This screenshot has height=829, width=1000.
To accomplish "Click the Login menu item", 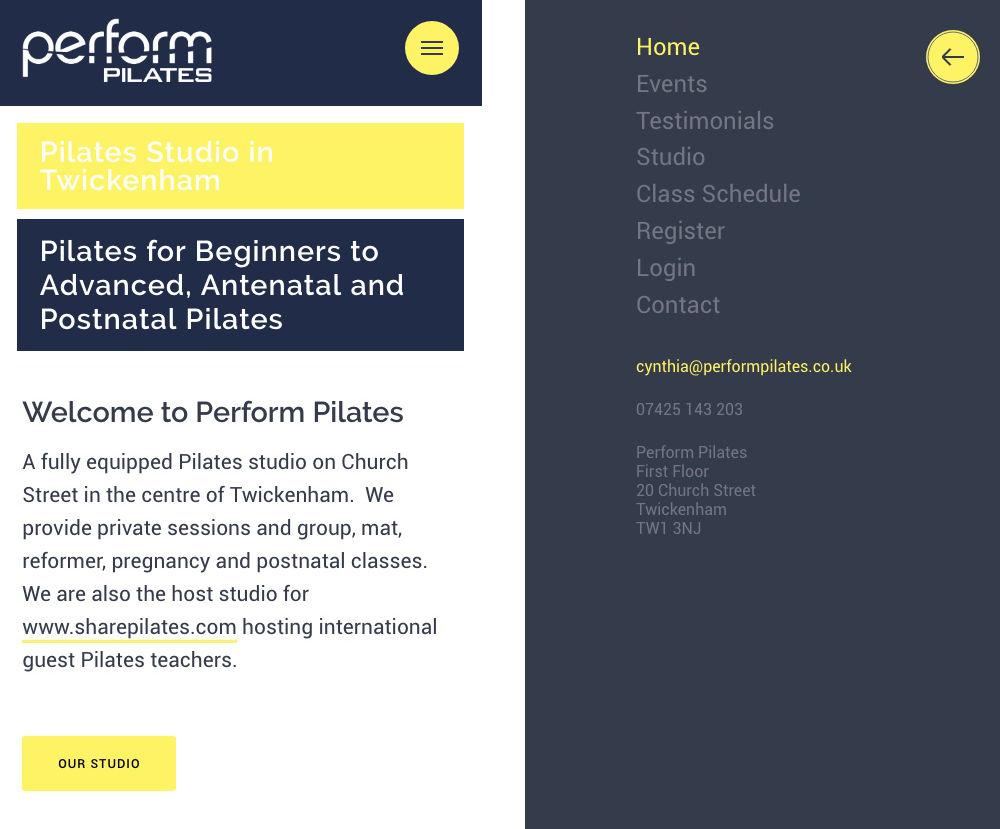I will pyautogui.click(x=666, y=268).
